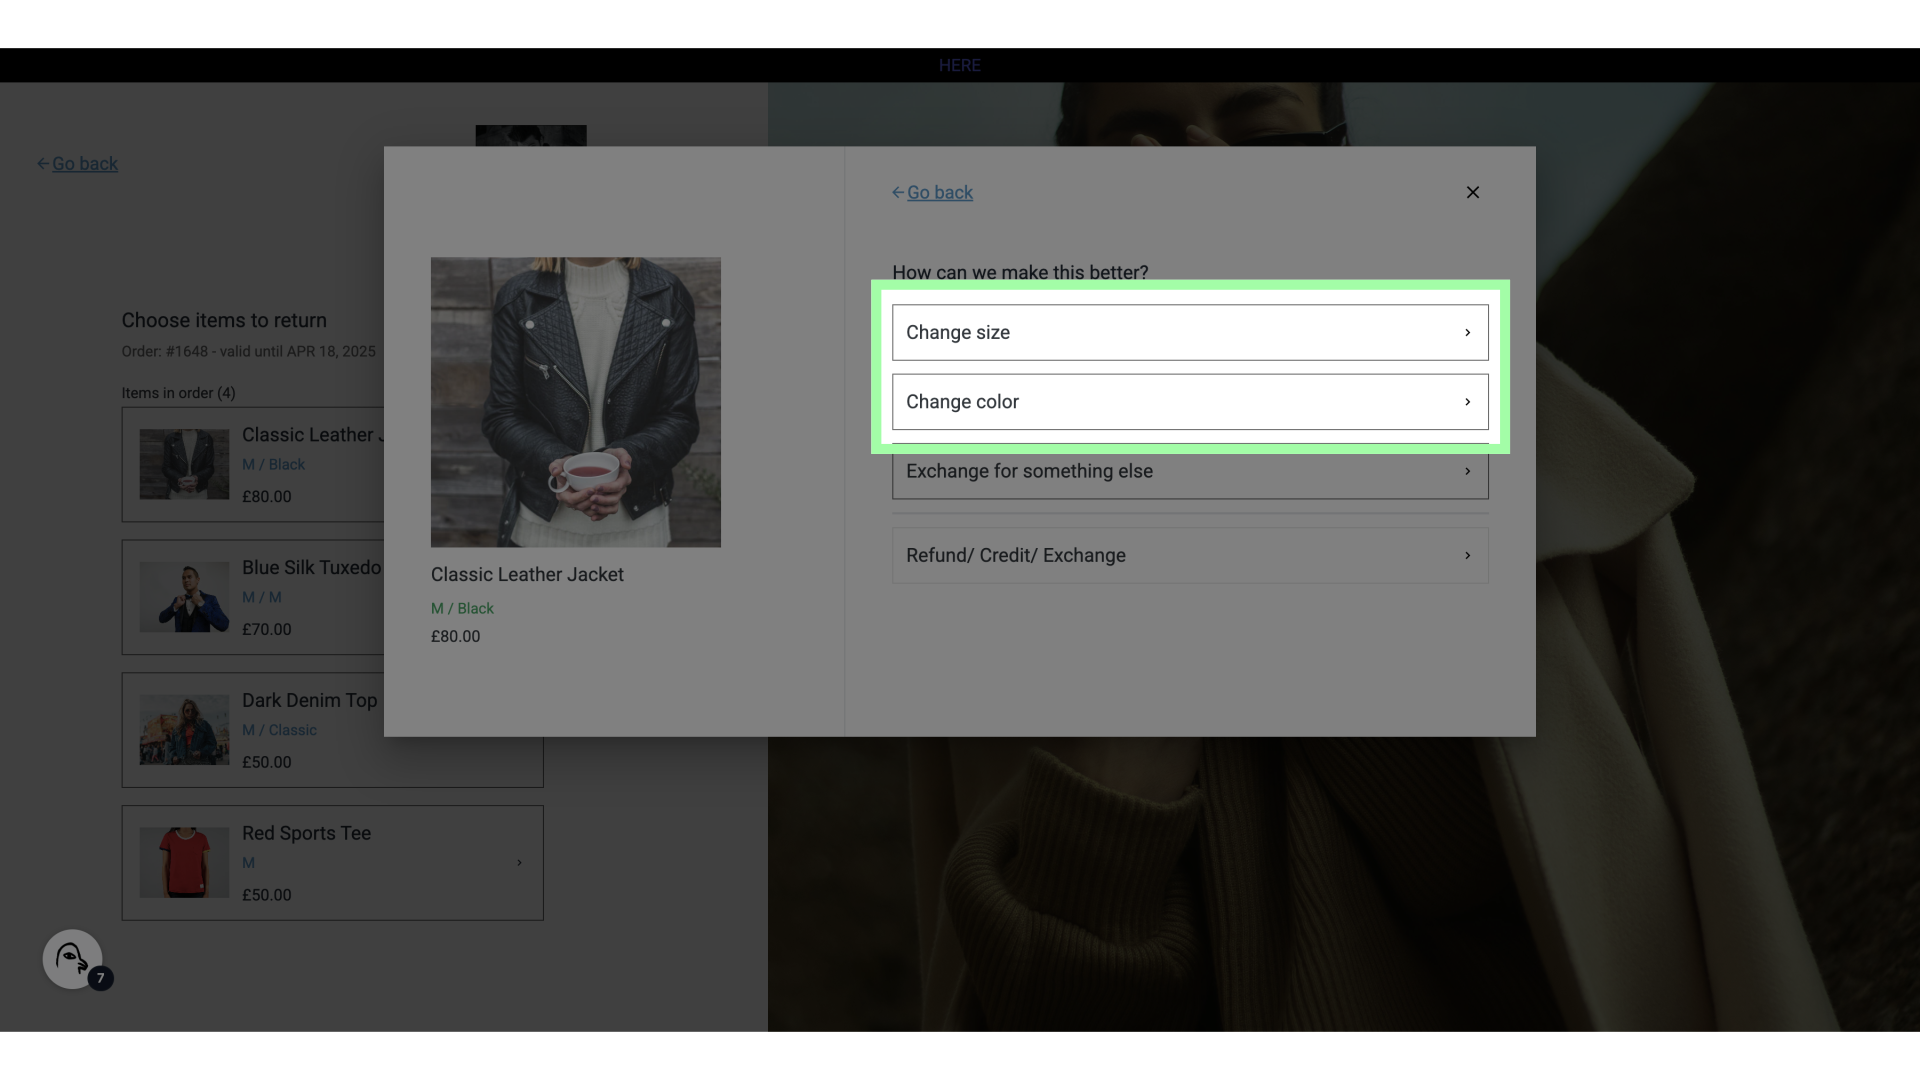Select Classic Leather Jacket thumbnail in order list
1920x1080 pixels.
[184, 464]
